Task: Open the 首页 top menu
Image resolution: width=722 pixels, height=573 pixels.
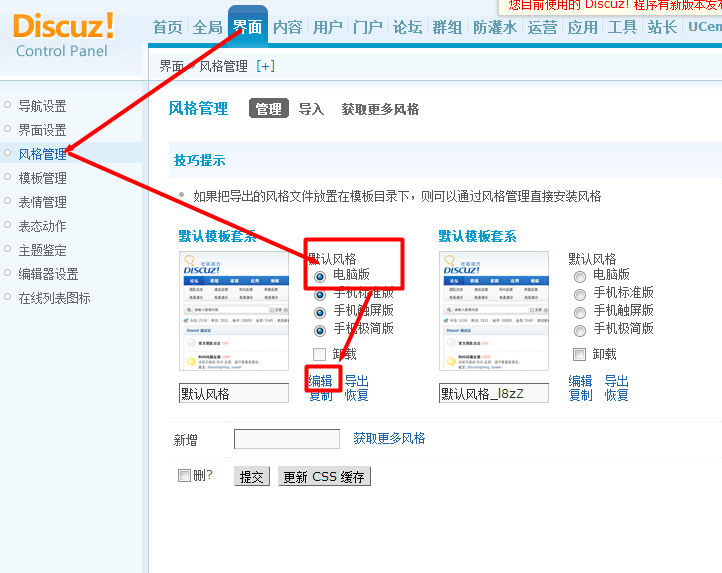Action: [168, 27]
